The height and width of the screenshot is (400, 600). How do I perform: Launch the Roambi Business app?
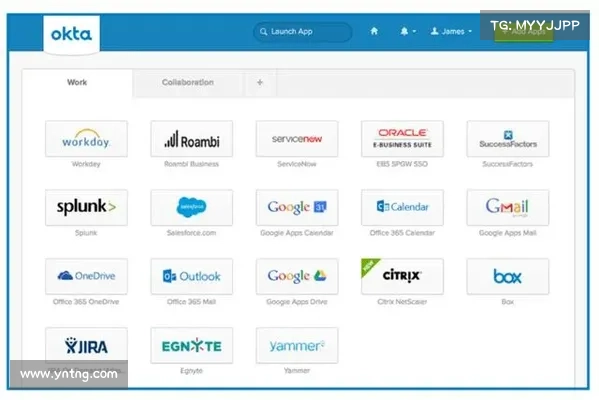click(x=191, y=139)
